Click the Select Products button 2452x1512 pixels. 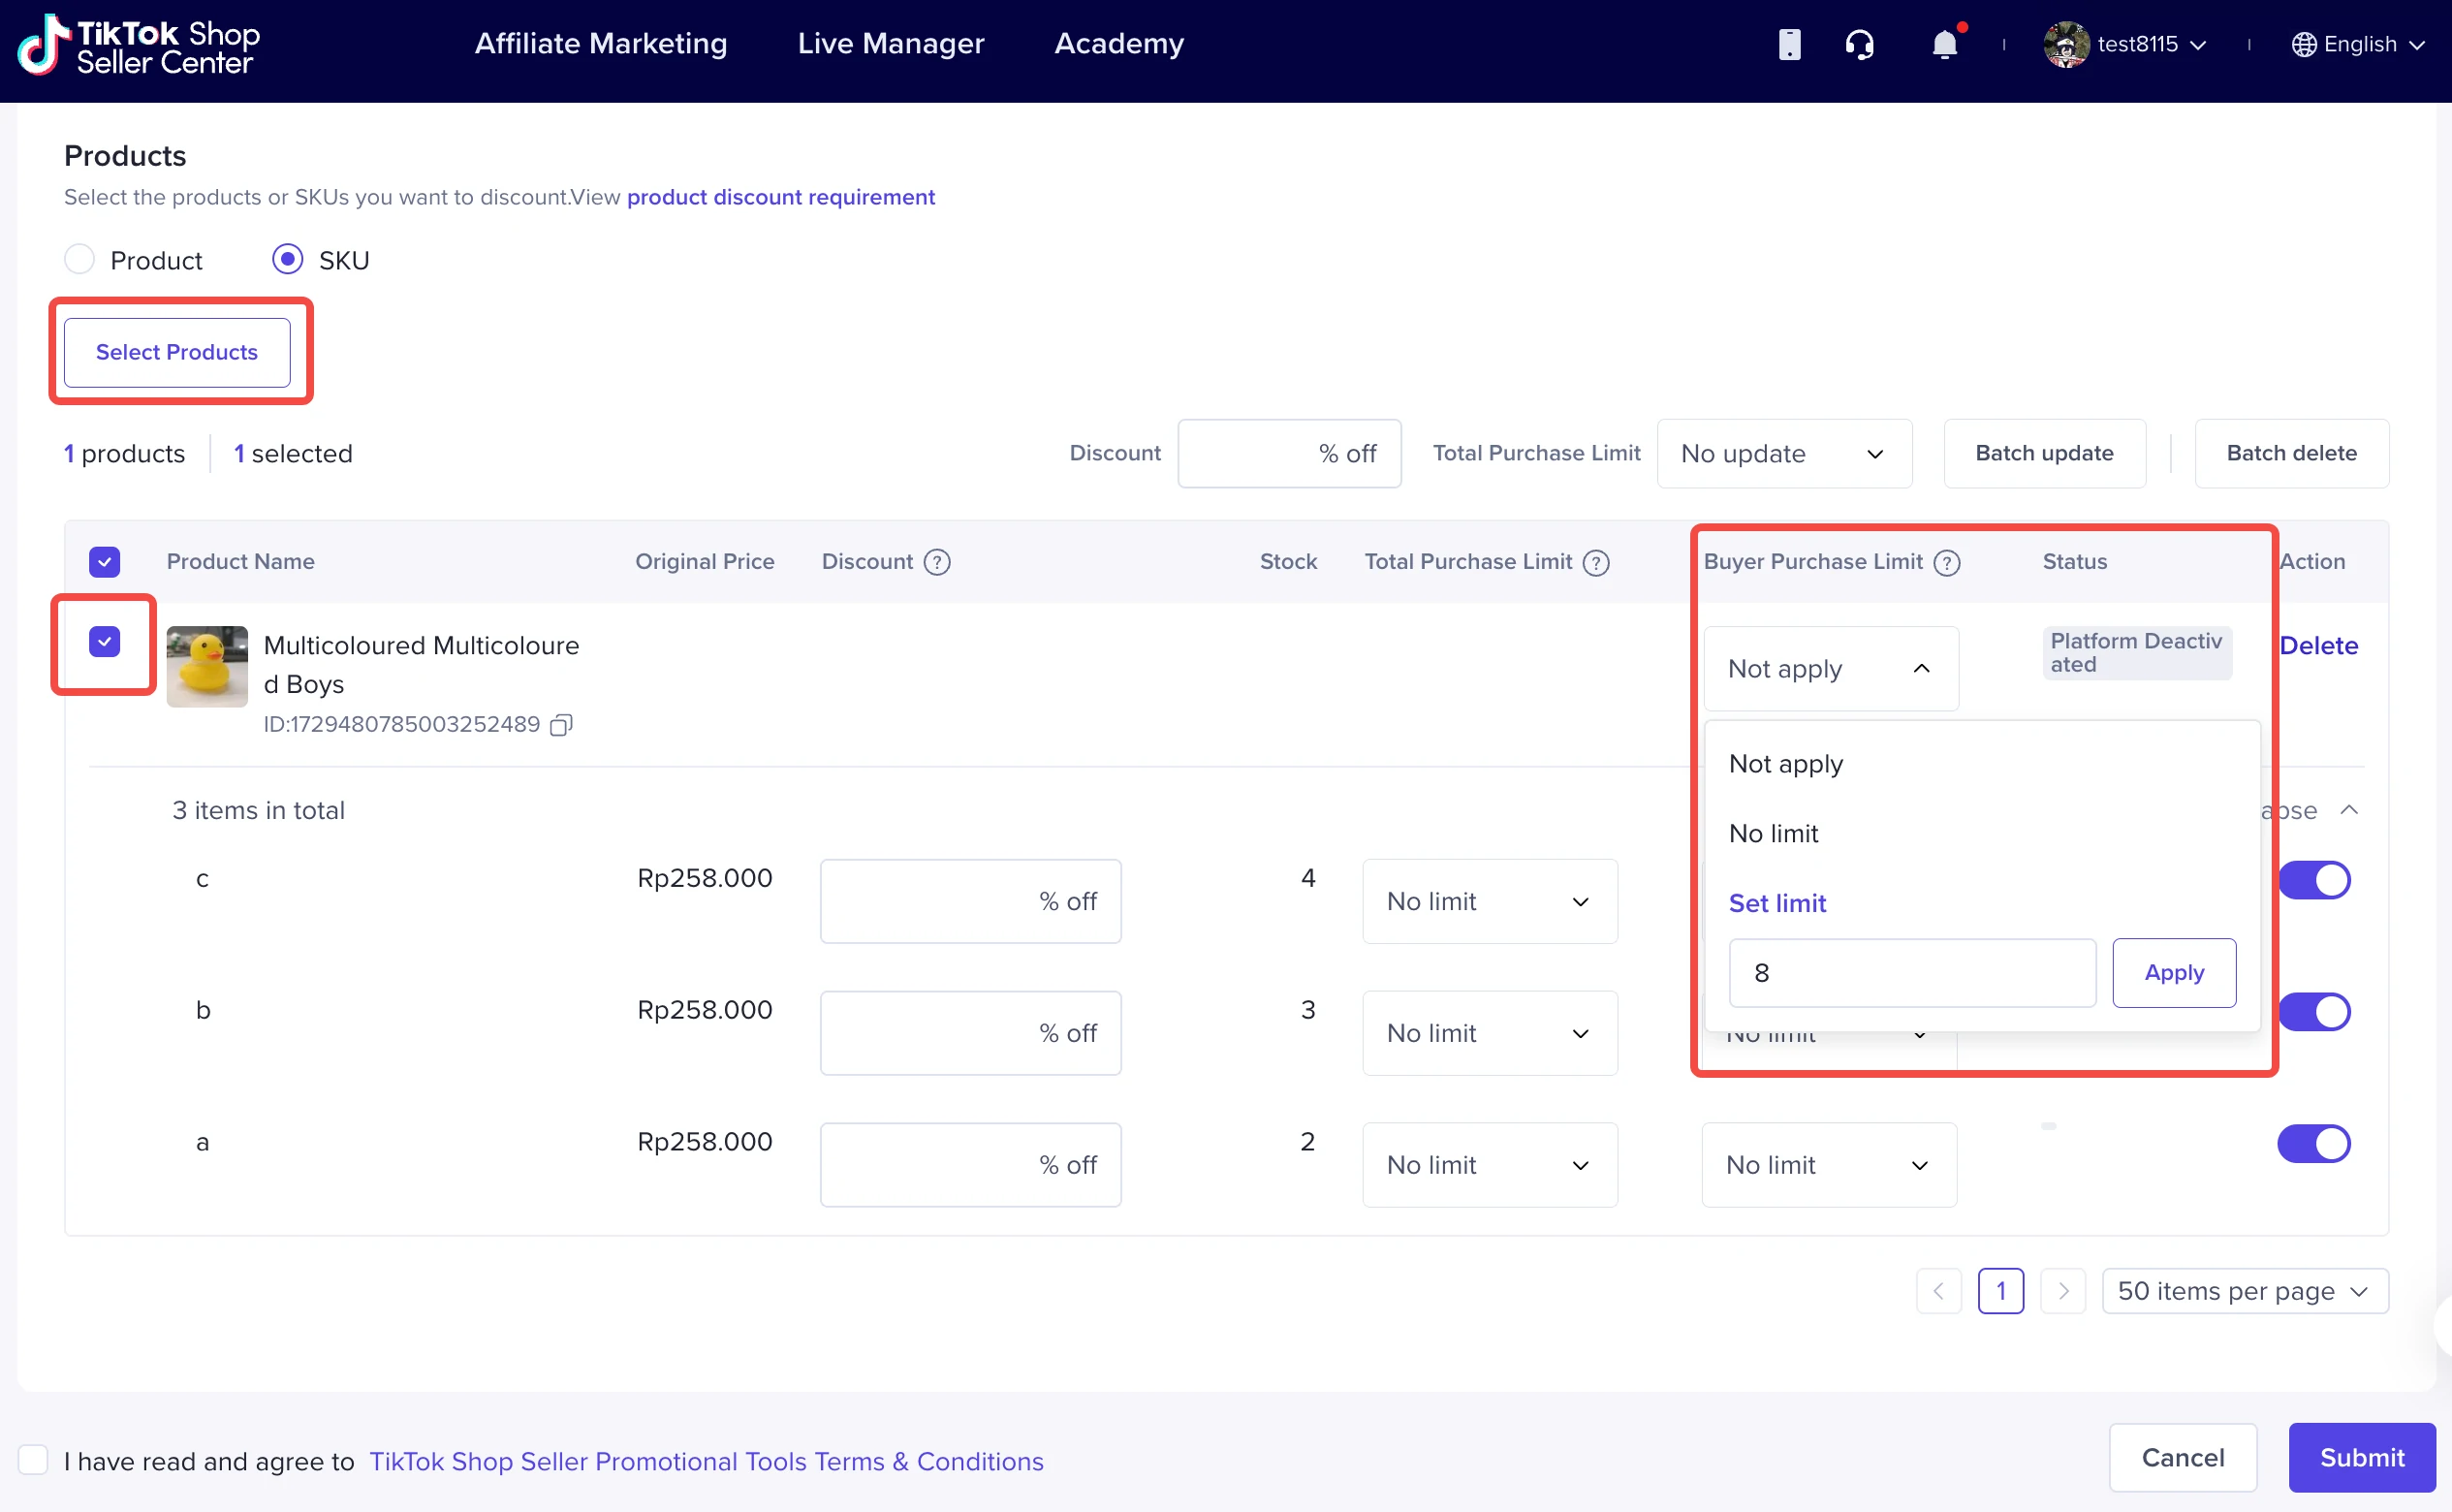pyautogui.click(x=177, y=352)
